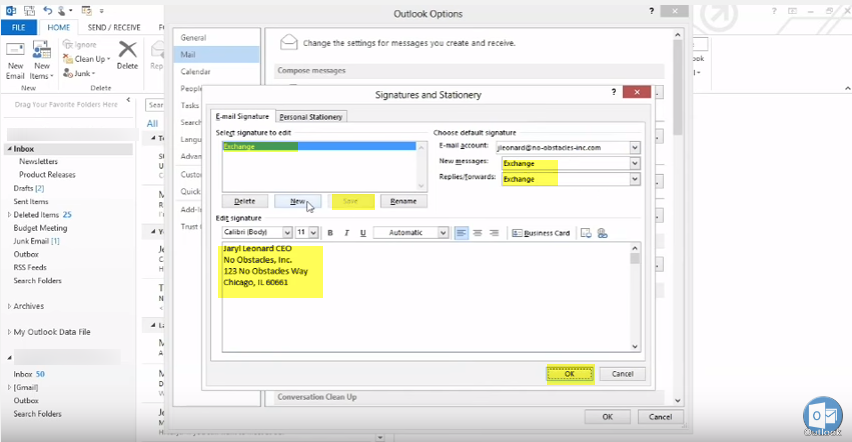Click help question mark in Signatures dialog
Viewport: 852px width, 442px height.
[613, 92]
